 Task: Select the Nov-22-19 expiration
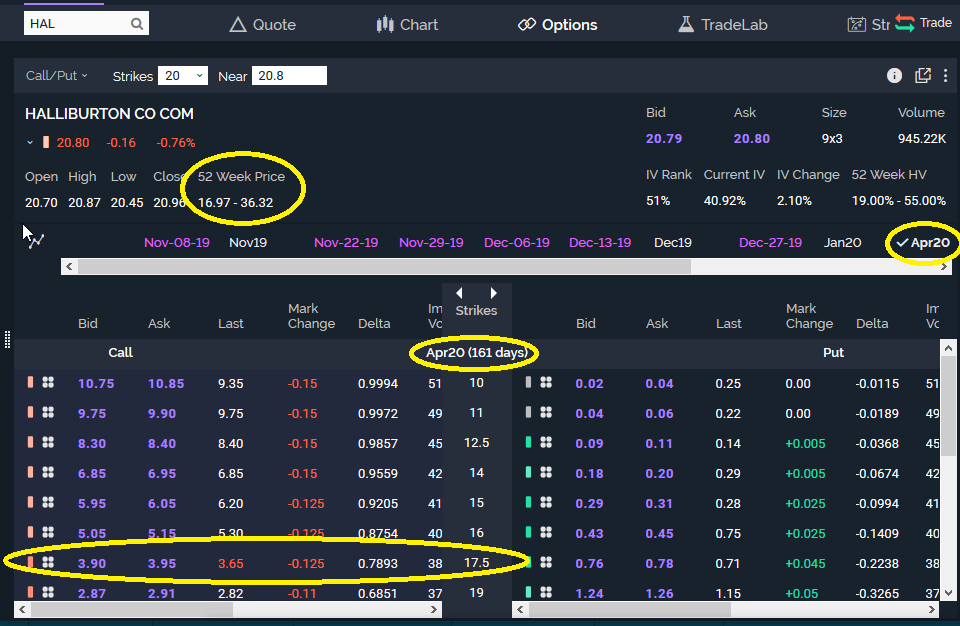tap(346, 243)
